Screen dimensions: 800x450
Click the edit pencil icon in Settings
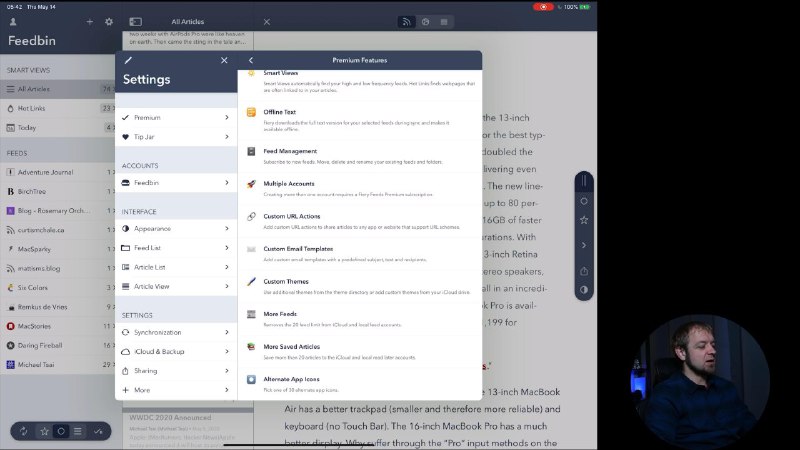click(127, 60)
